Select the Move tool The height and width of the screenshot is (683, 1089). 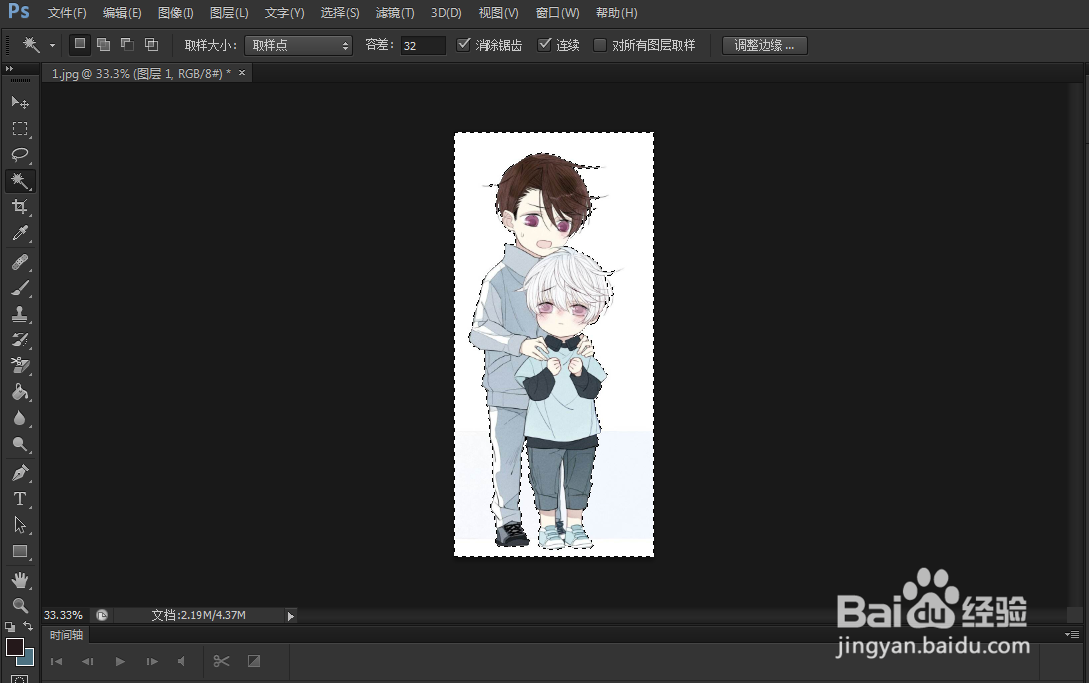click(19, 103)
